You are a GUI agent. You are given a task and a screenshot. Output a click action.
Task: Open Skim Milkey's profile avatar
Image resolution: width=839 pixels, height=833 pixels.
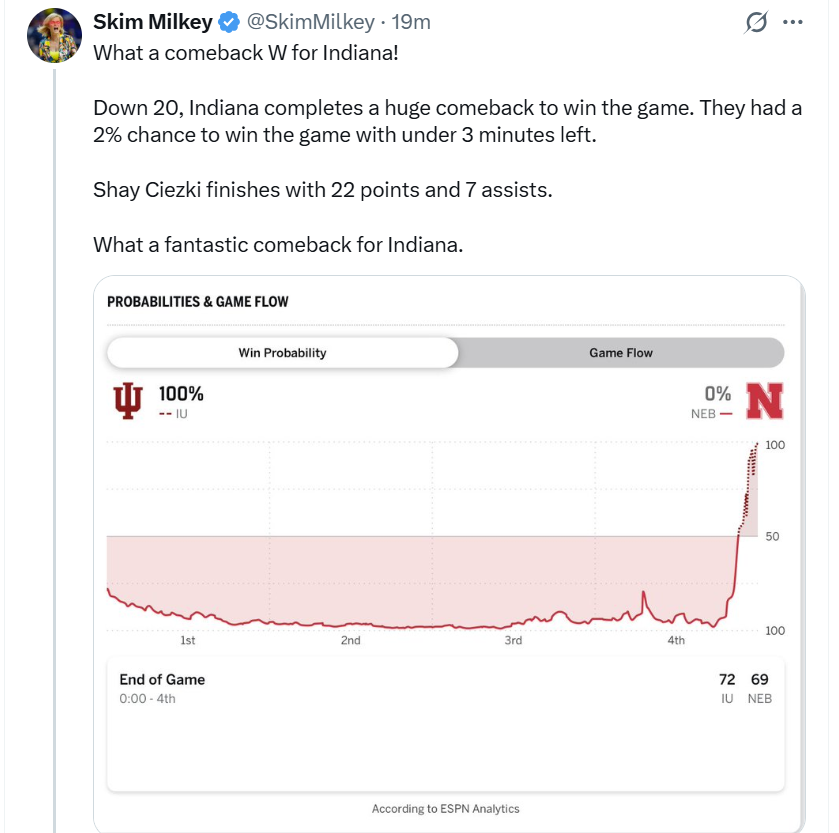pos(54,36)
